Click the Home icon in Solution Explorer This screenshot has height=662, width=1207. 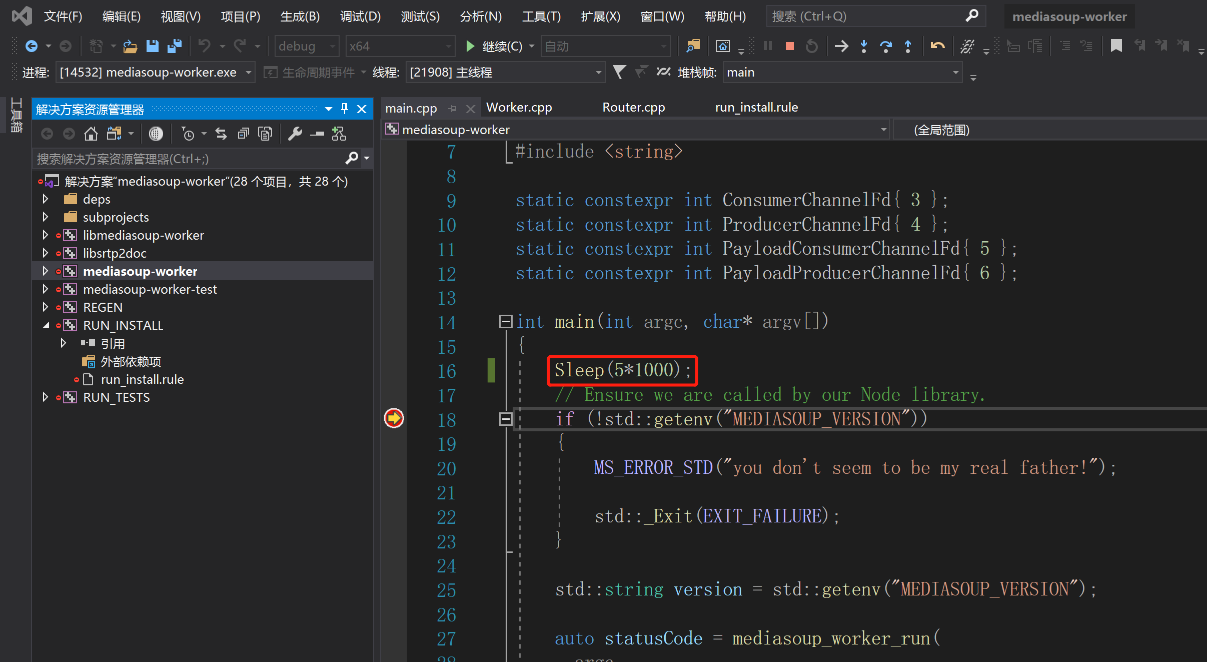tap(91, 134)
